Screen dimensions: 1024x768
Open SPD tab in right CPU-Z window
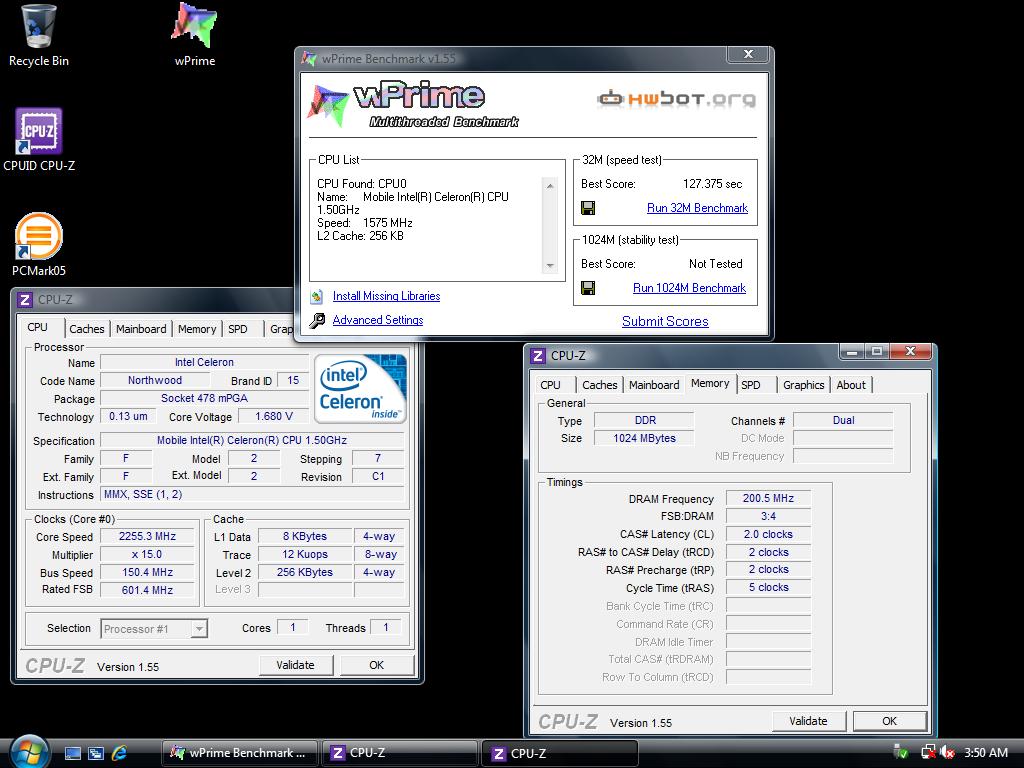(x=751, y=385)
